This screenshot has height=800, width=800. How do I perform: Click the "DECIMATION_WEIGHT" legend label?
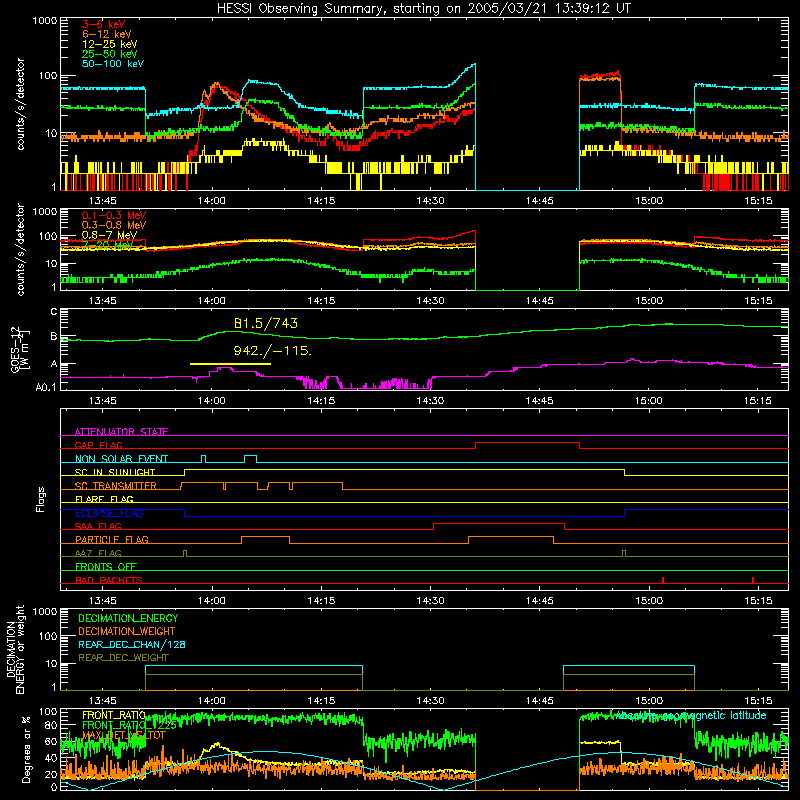pyautogui.click(x=127, y=631)
